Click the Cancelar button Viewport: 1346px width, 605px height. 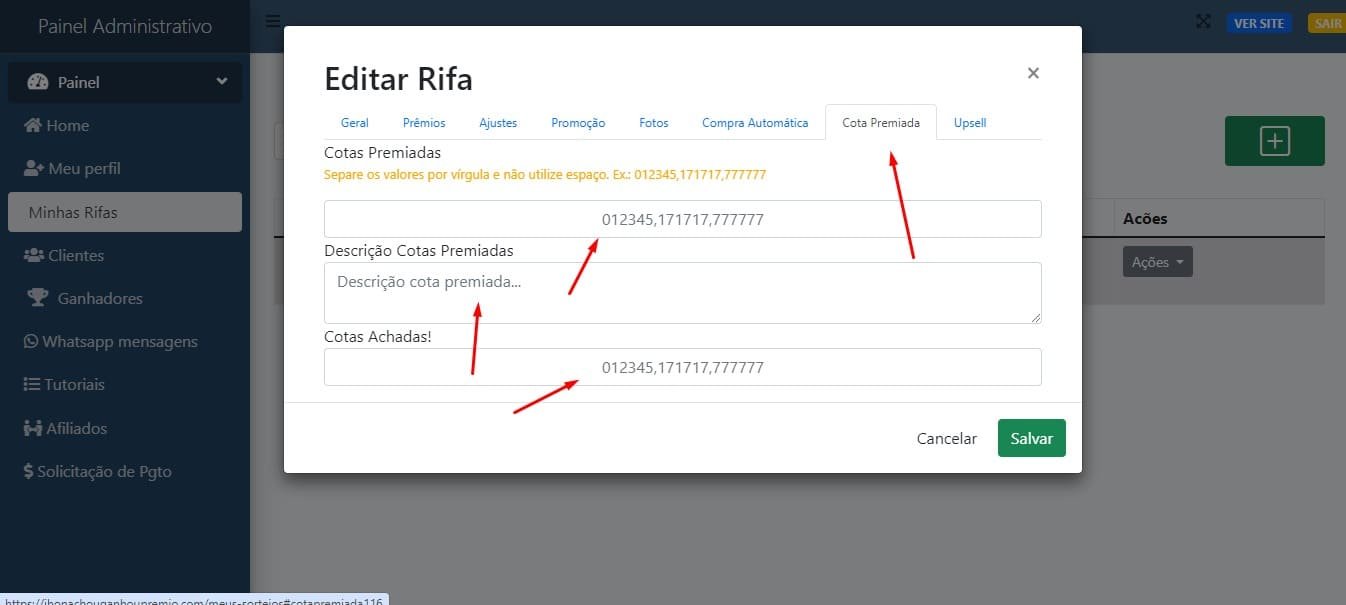click(x=946, y=438)
